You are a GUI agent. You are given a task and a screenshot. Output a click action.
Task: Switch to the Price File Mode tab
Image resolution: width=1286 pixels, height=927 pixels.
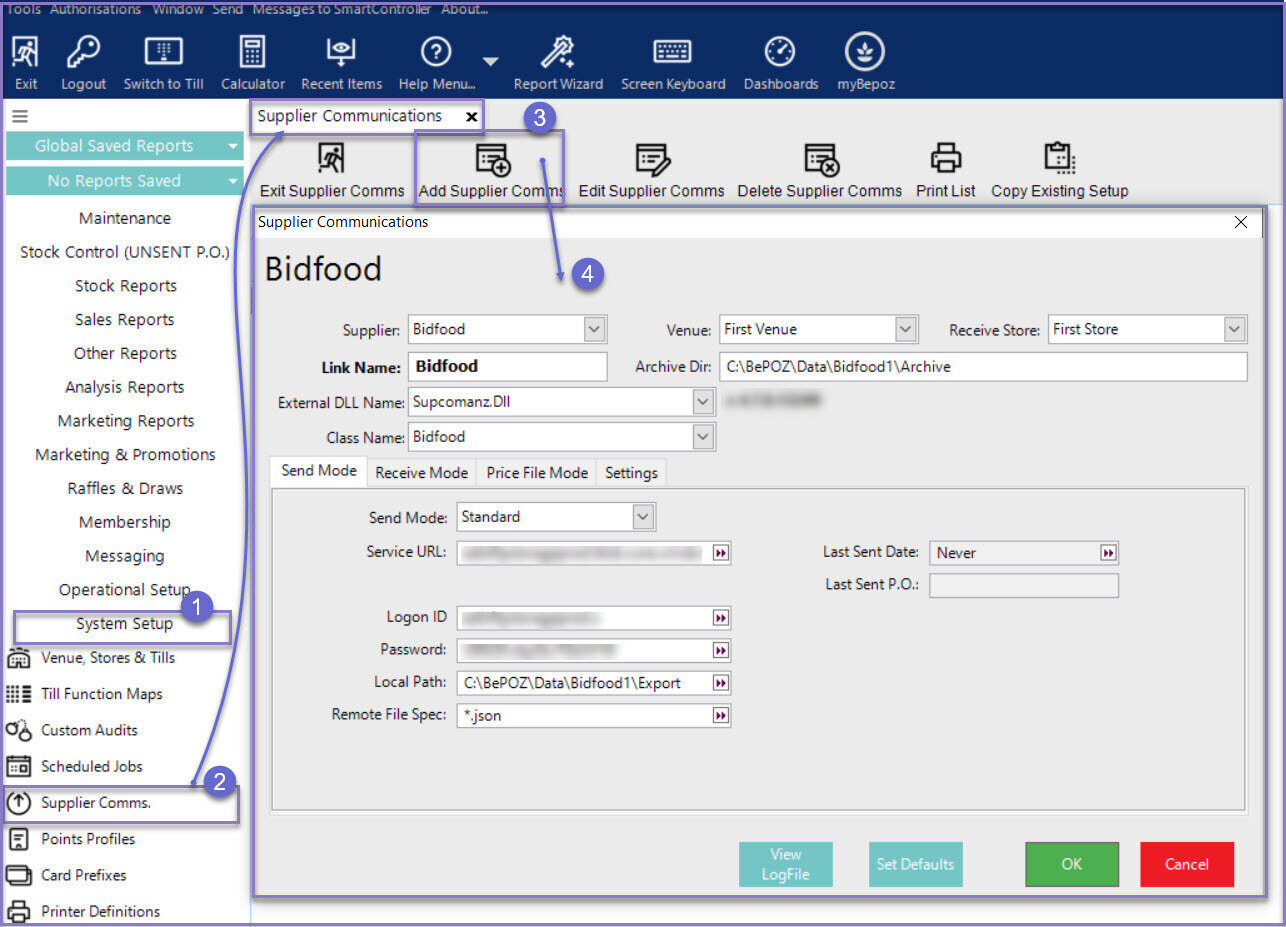(x=537, y=472)
